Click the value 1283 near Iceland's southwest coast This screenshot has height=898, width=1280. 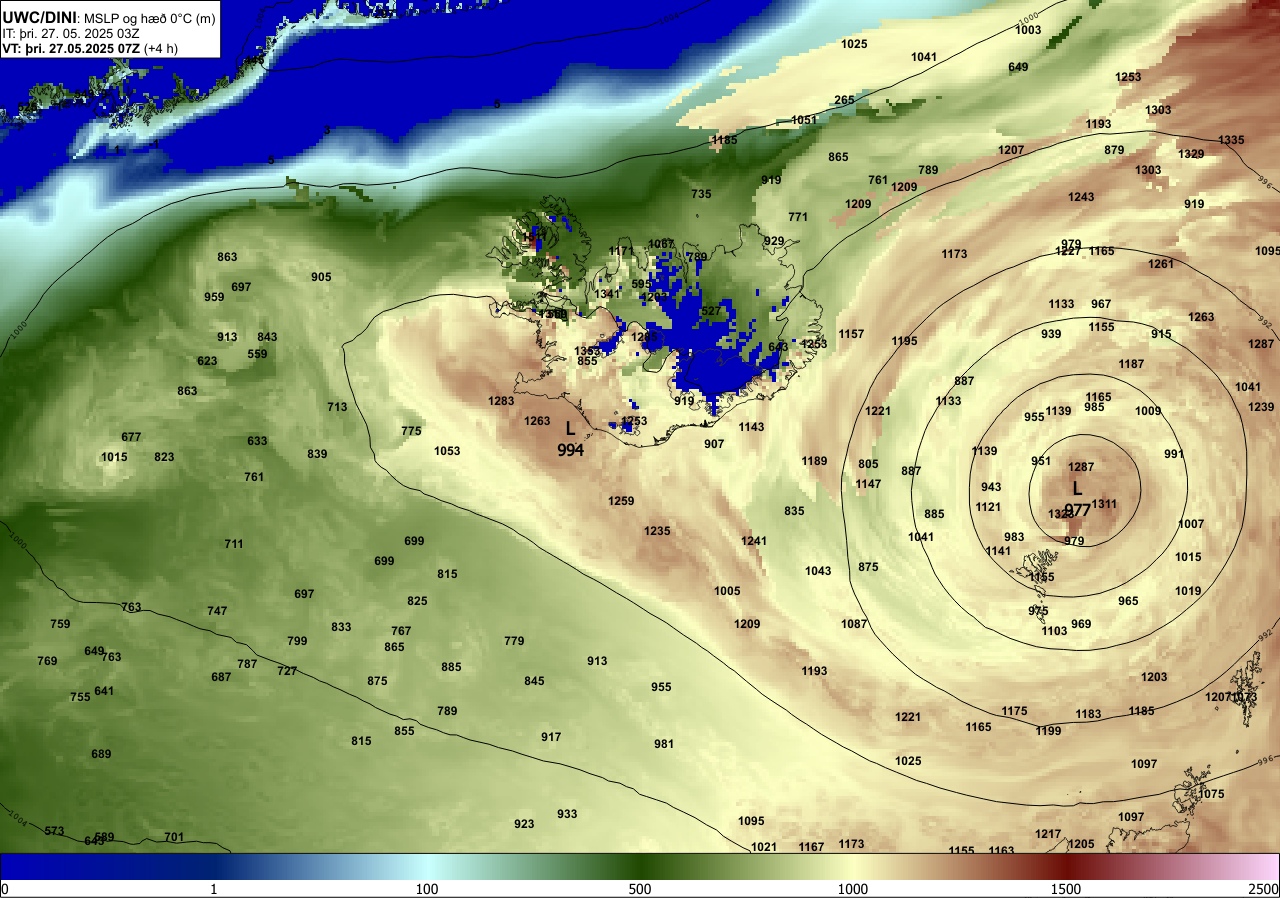pos(501,401)
